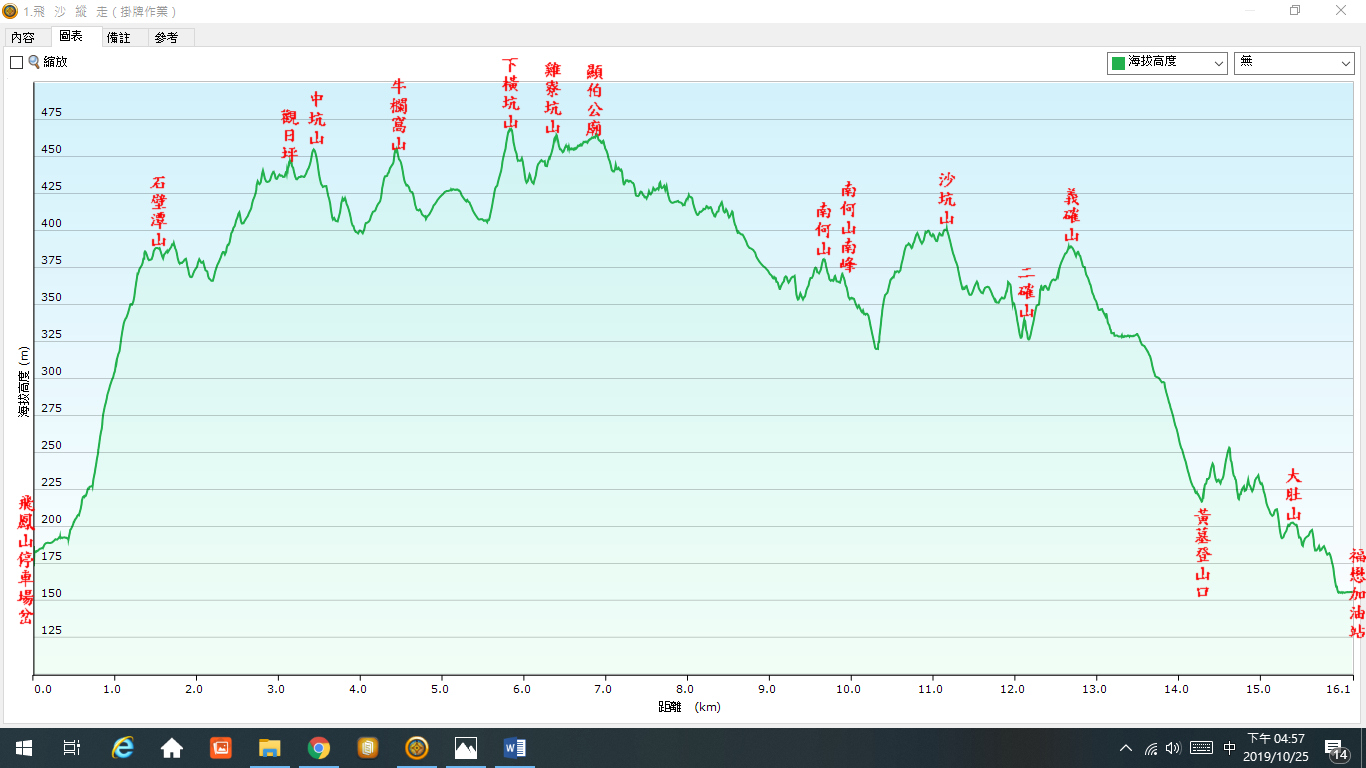Switch to the 內容 tab

pos(23,38)
